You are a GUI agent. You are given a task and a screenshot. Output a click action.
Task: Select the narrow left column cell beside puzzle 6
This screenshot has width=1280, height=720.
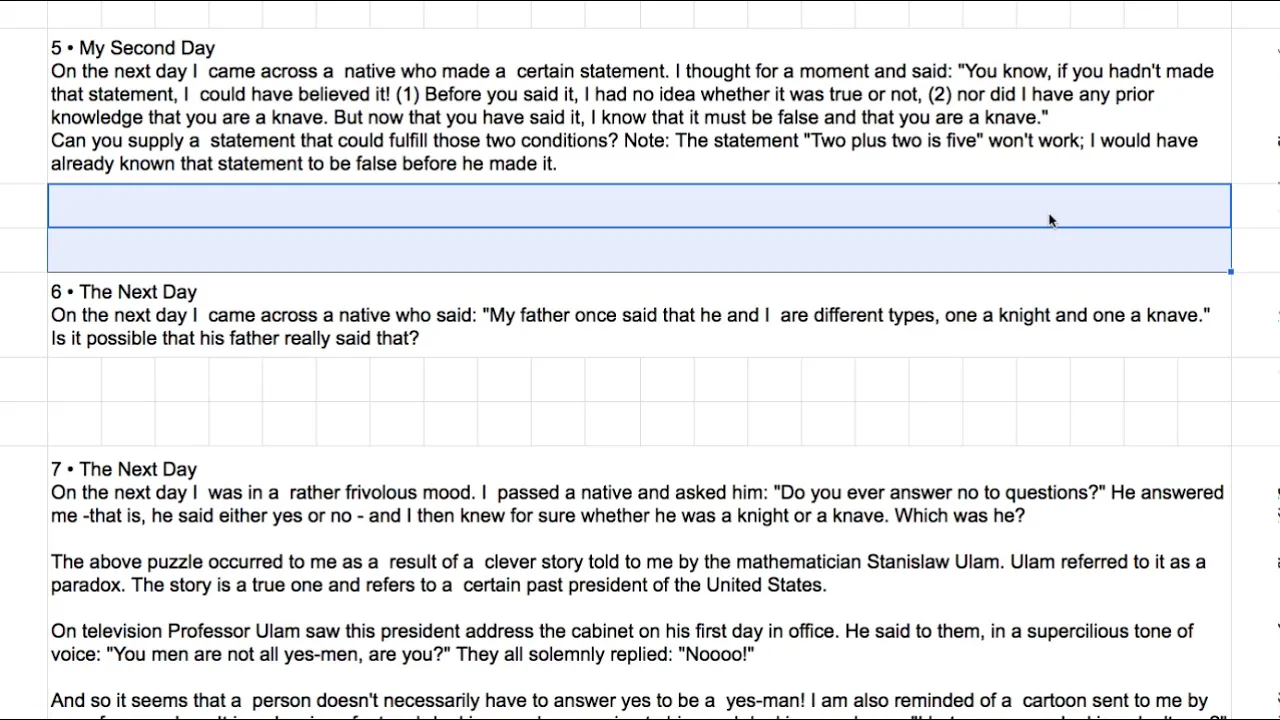coord(24,315)
